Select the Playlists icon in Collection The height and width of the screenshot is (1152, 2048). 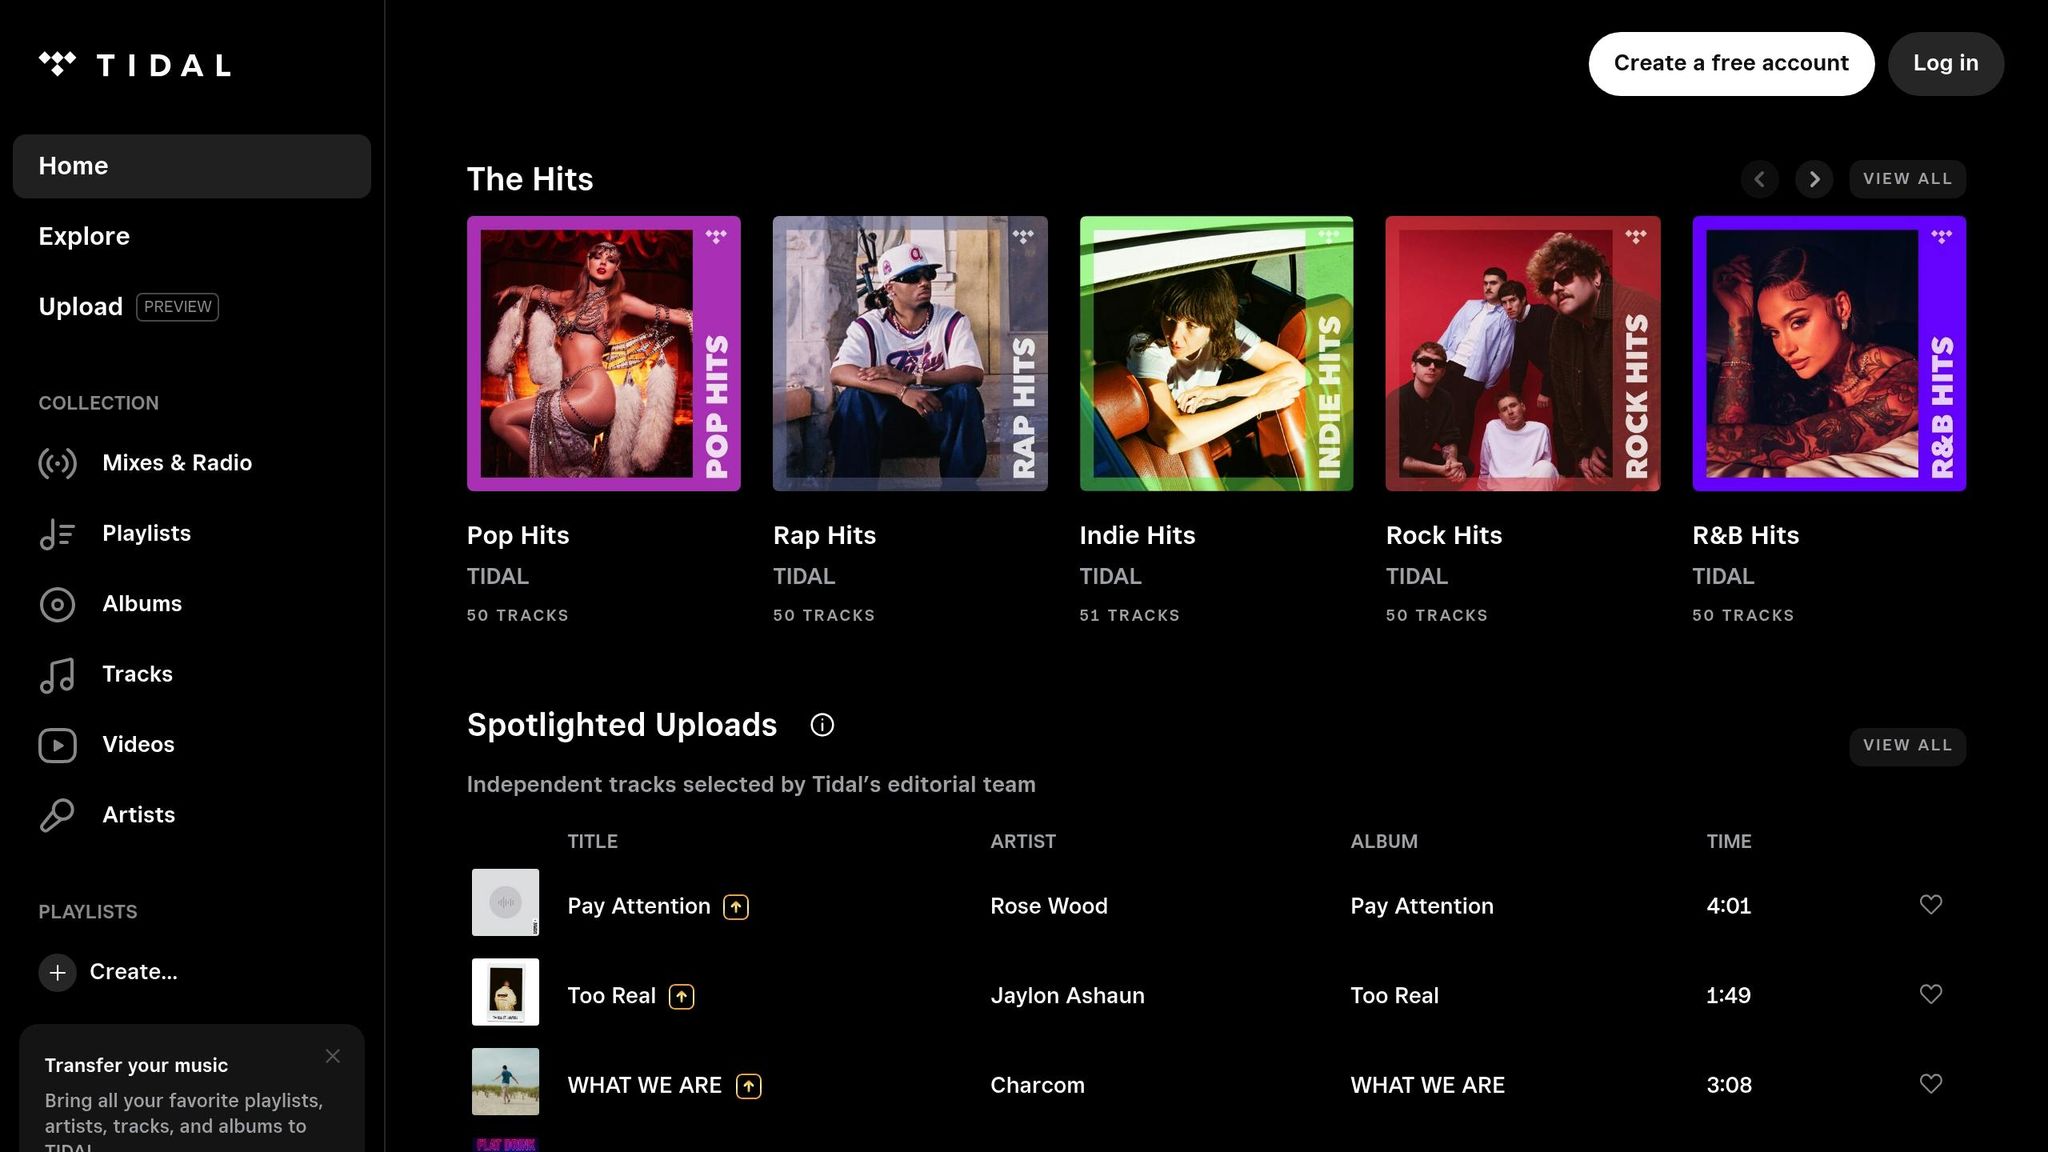click(x=58, y=533)
